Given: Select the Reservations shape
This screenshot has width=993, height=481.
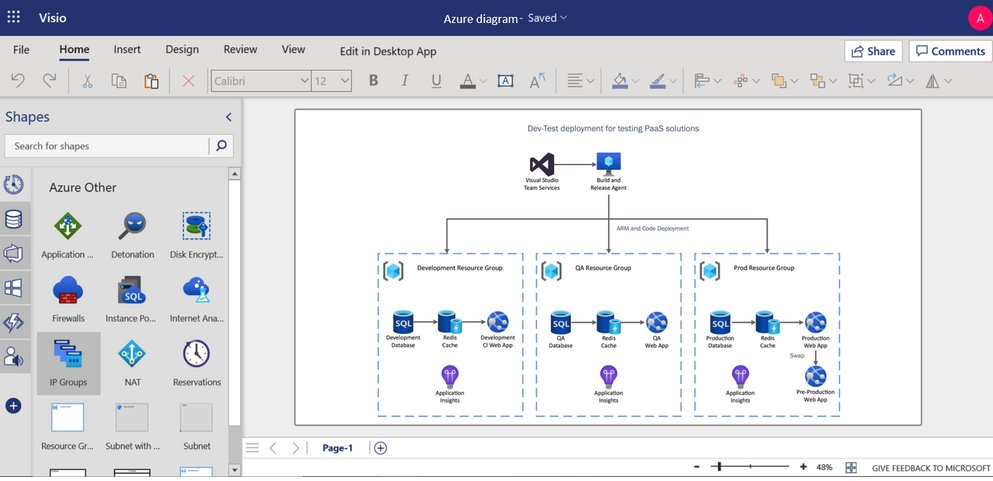Looking at the screenshot, I should (197, 363).
